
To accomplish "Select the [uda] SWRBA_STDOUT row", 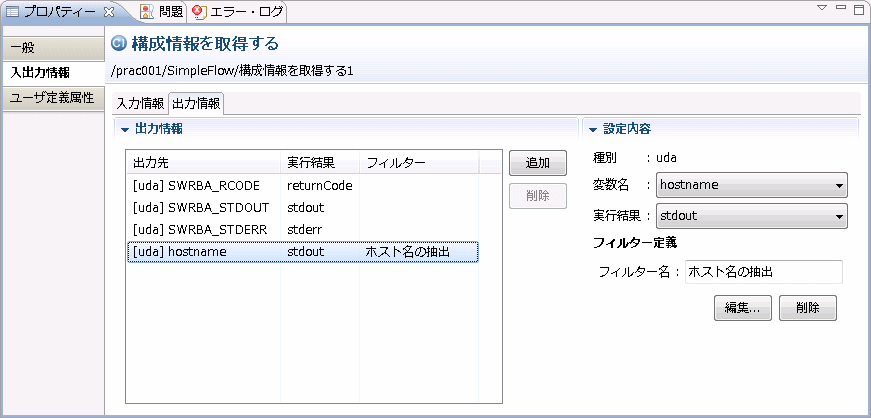I will (303, 207).
